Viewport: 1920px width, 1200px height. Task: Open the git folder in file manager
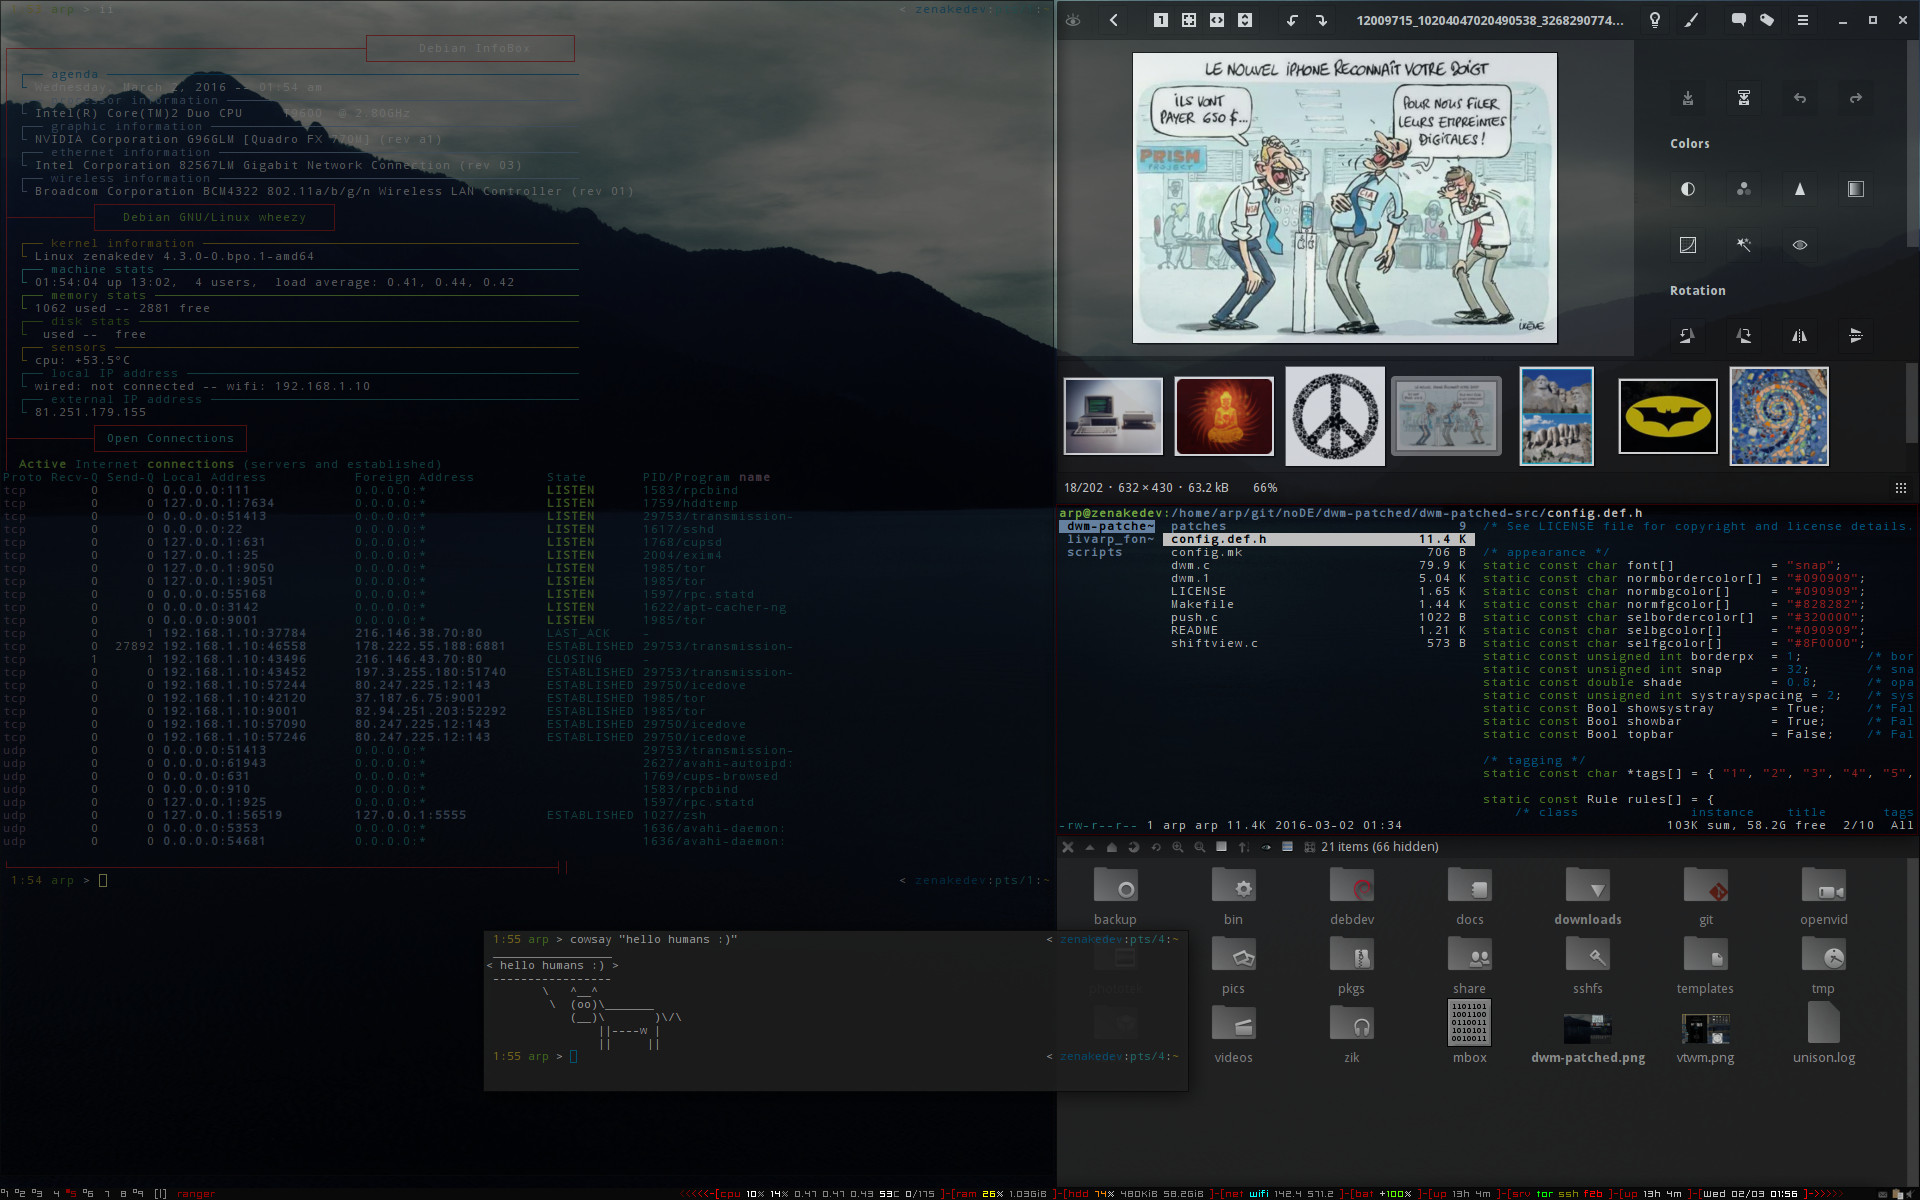(1706, 897)
